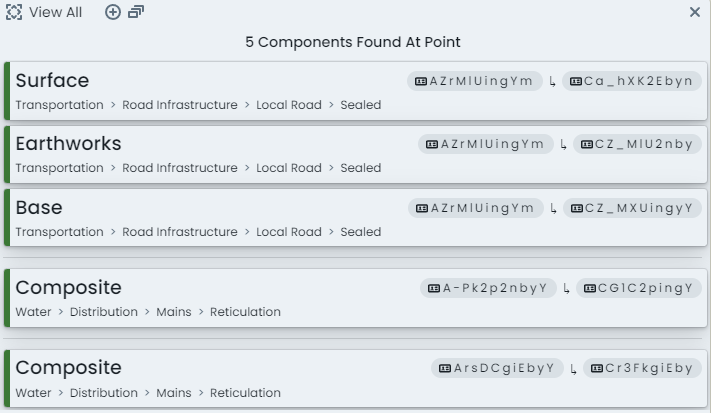
Task: Click the circled plus add icon
Action: [x=113, y=12]
